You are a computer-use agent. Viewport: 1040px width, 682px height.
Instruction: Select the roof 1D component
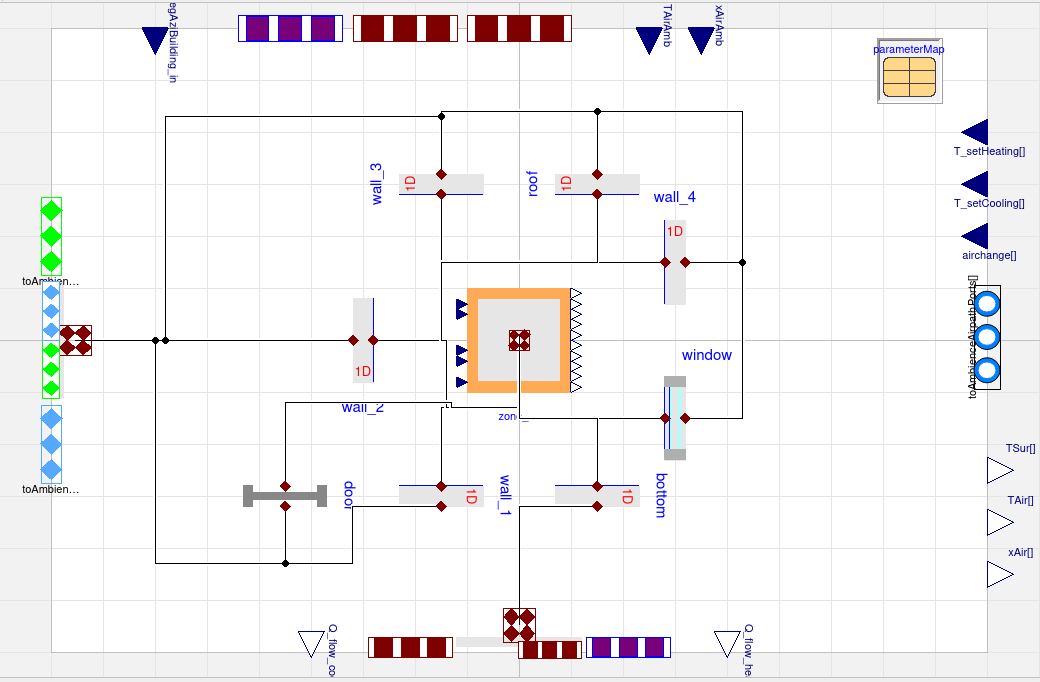click(x=597, y=184)
